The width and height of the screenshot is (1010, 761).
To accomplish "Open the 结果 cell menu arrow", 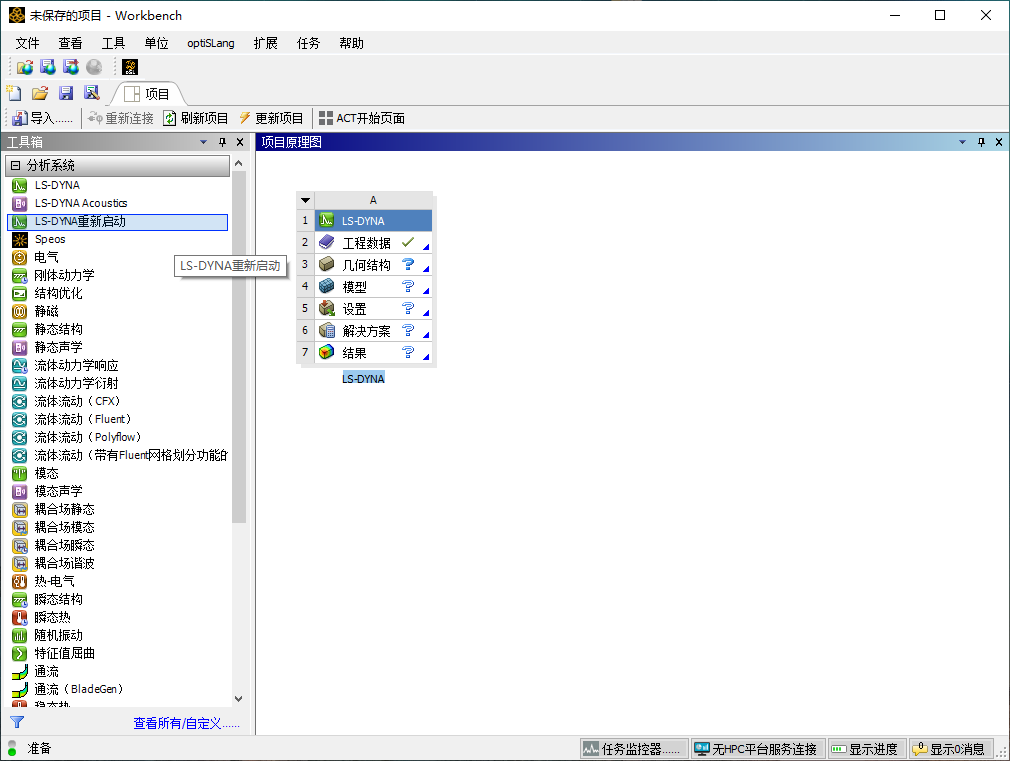I will [x=426, y=356].
